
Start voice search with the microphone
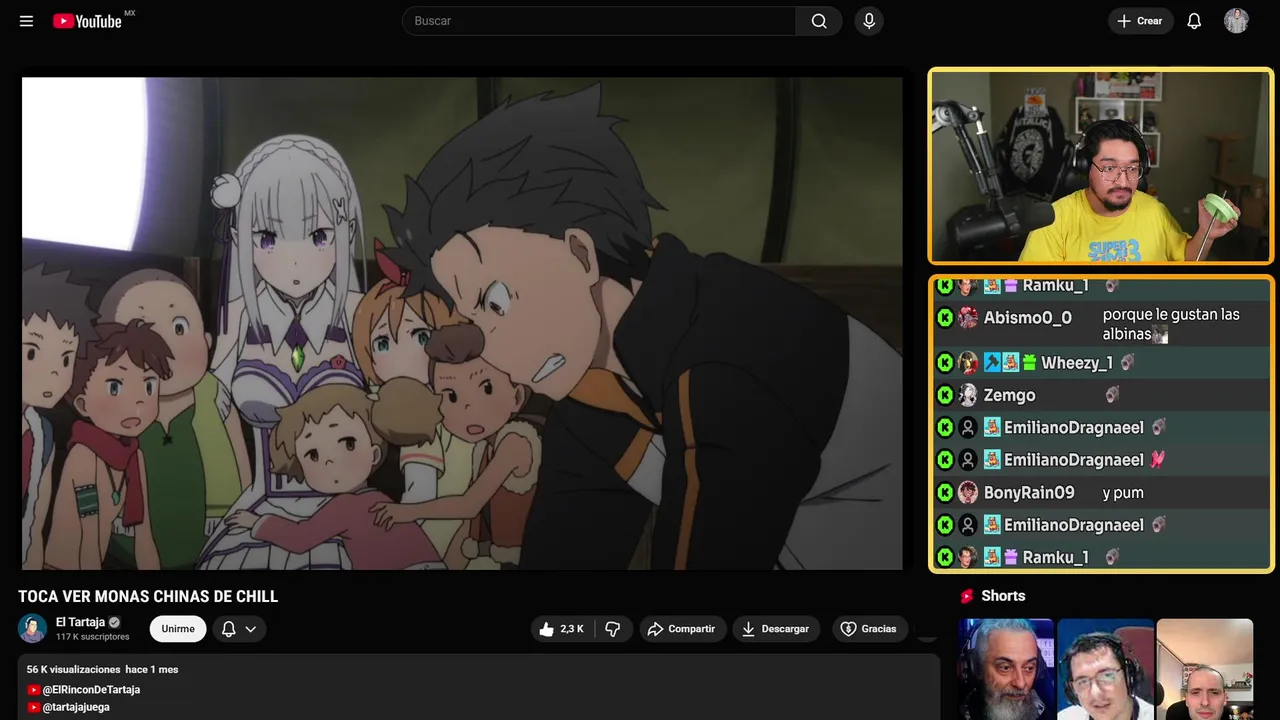tap(869, 21)
